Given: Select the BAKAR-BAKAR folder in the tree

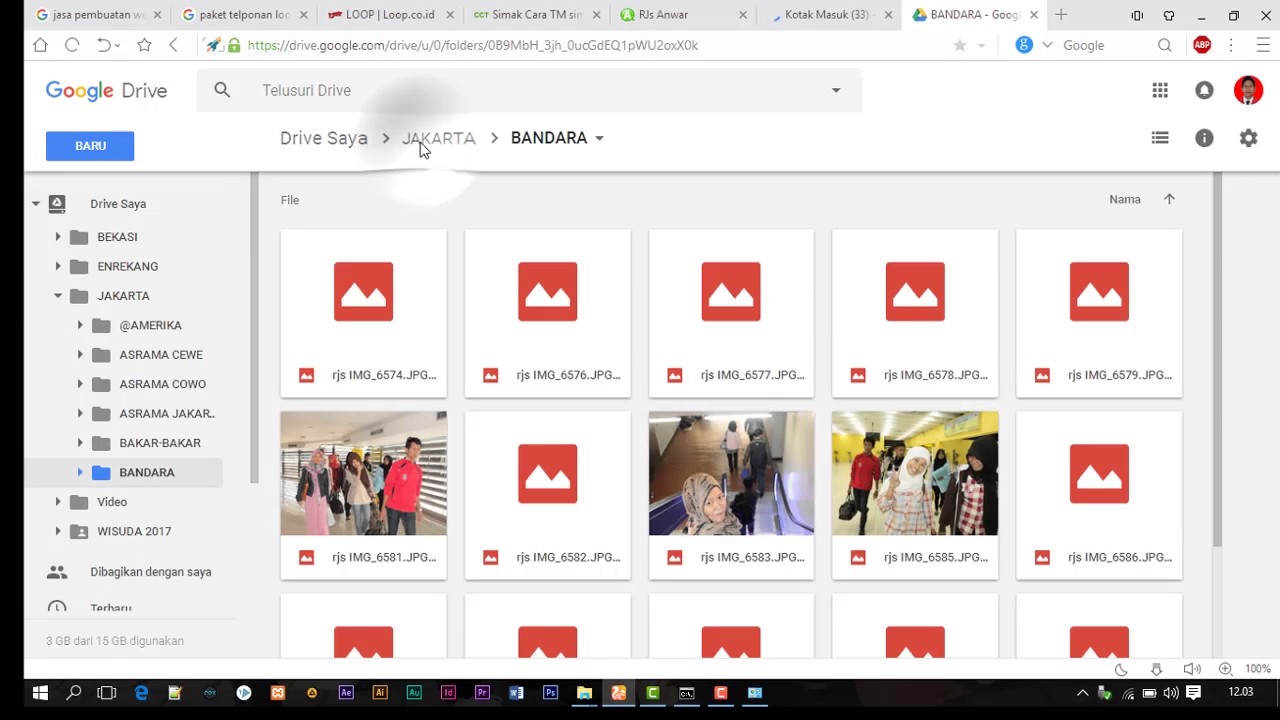Looking at the screenshot, I should 160,443.
